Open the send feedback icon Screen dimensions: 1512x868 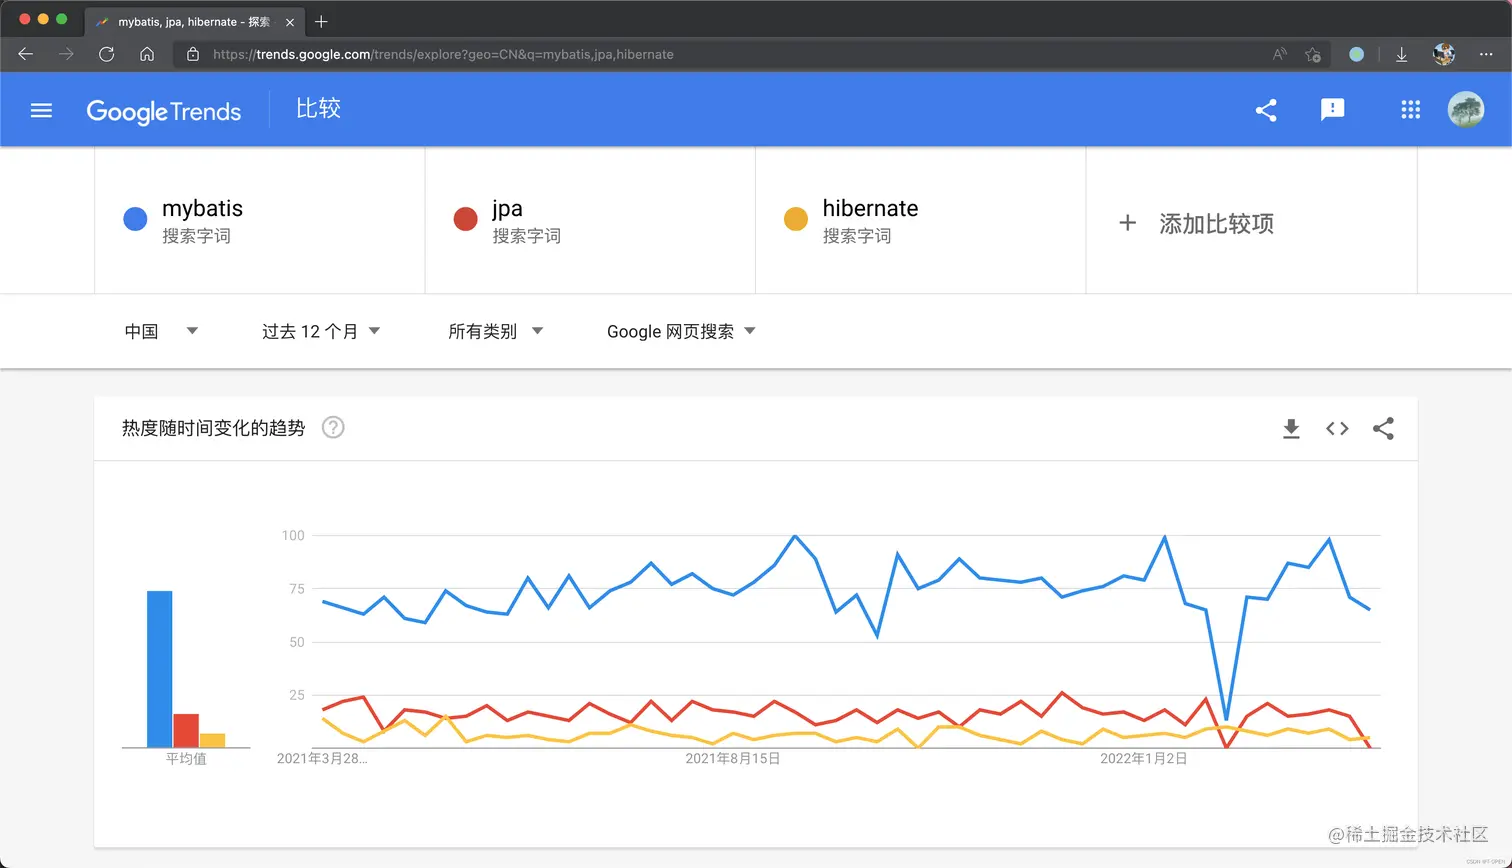[x=1333, y=110]
